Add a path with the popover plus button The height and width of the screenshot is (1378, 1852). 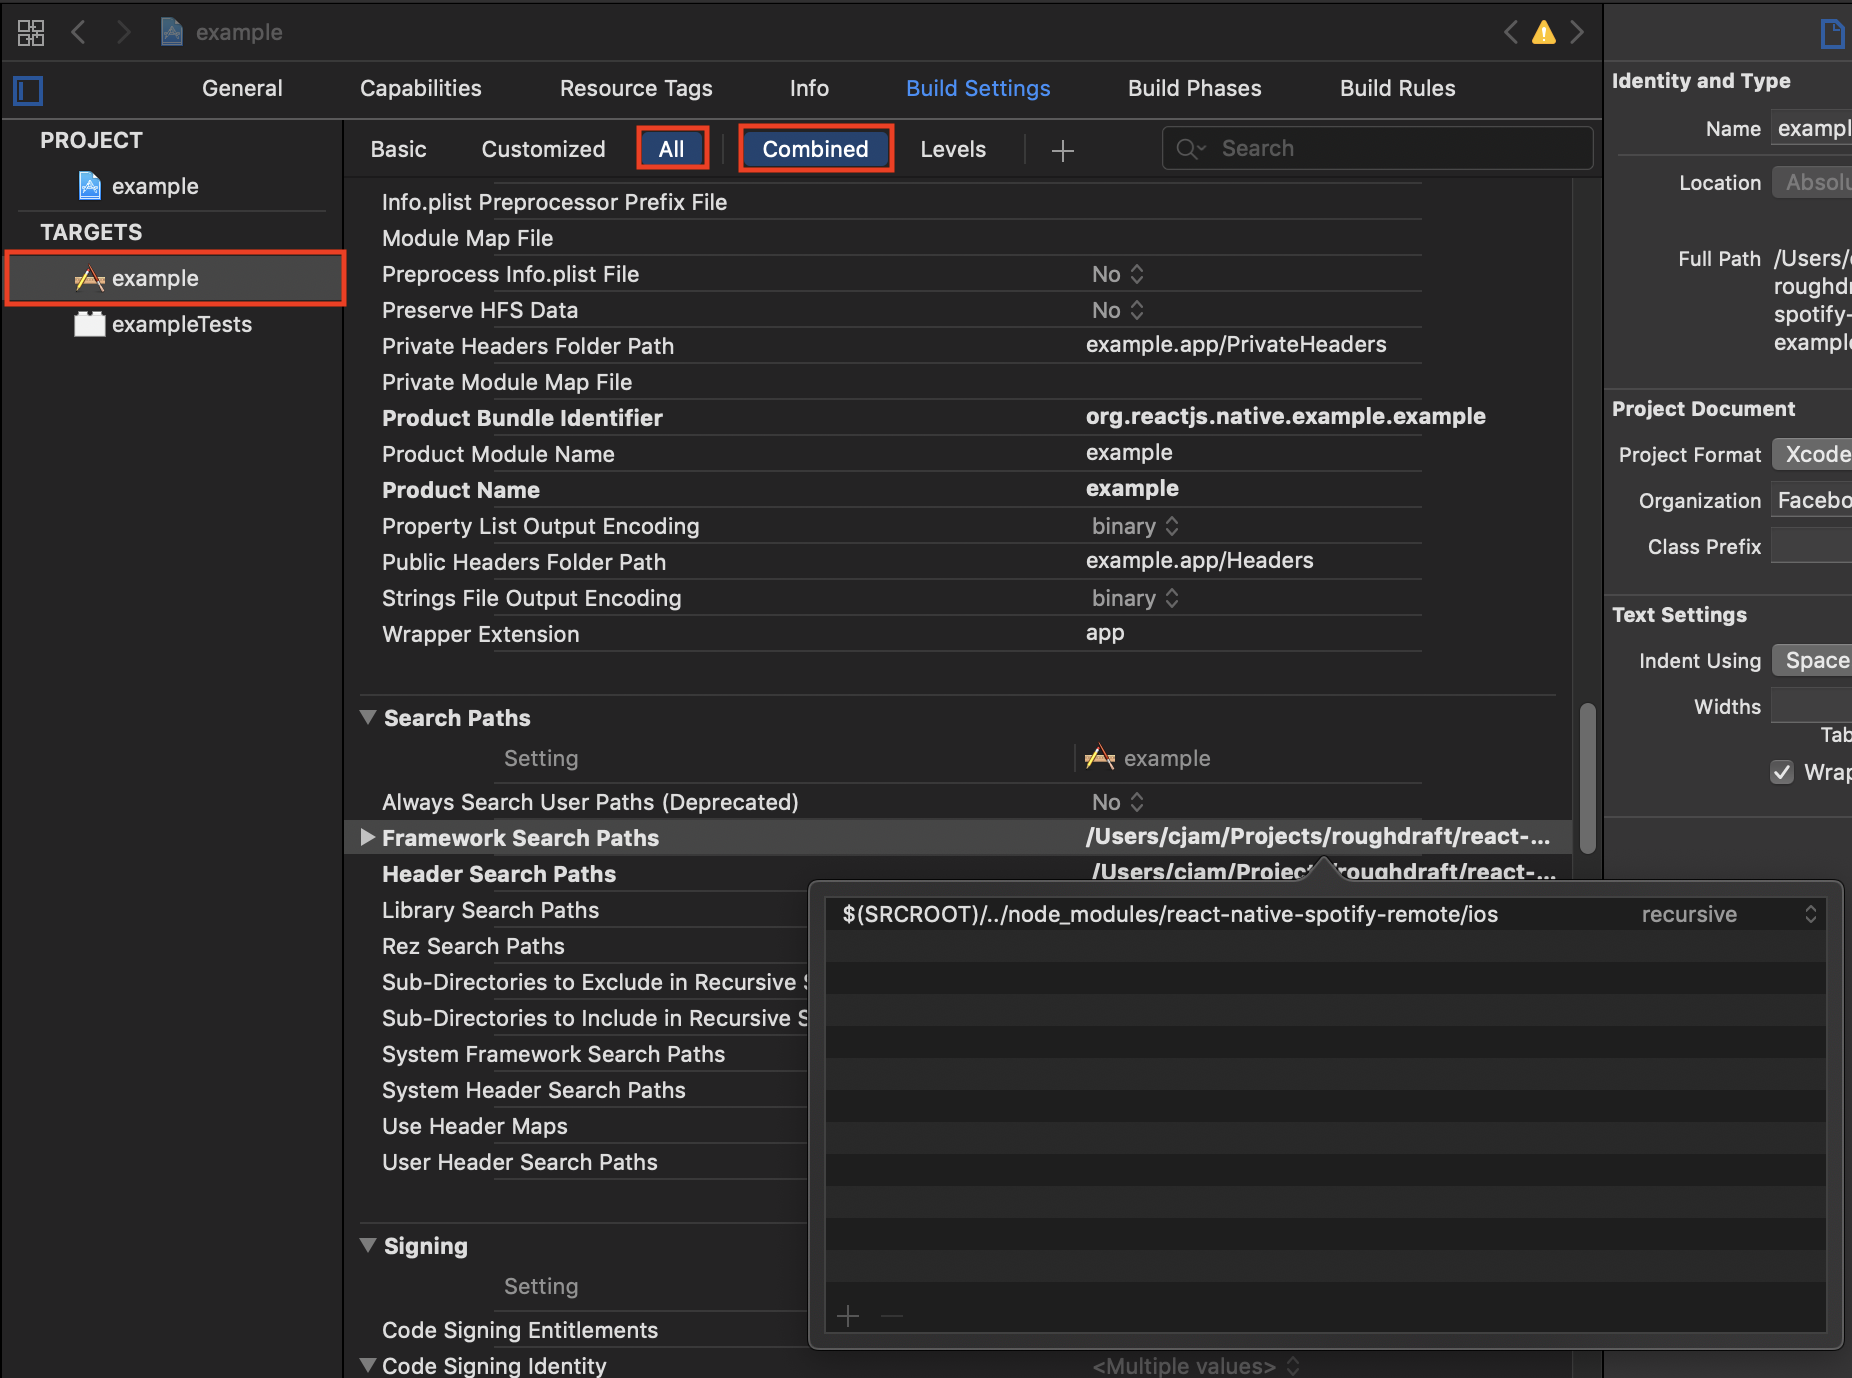pyautogui.click(x=848, y=1316)
